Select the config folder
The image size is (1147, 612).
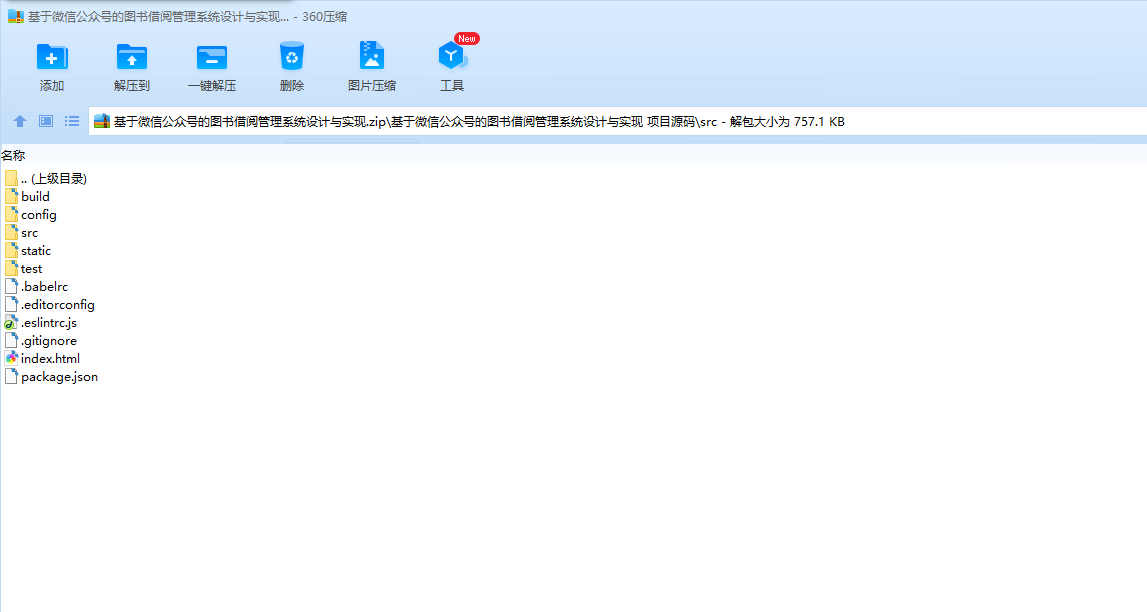pos(30,215)
